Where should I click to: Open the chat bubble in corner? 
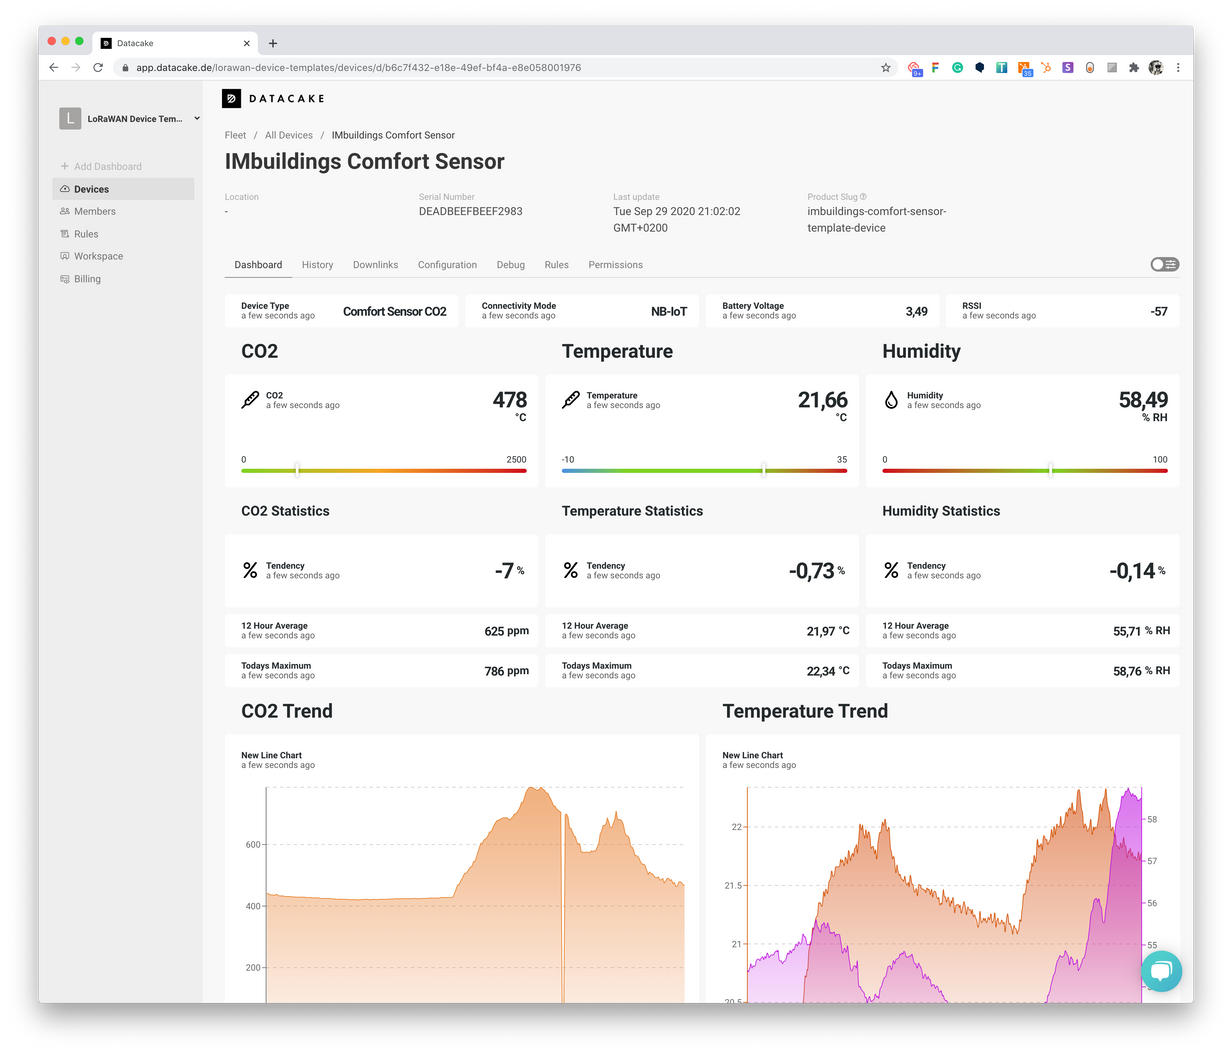coord(1161,970)
